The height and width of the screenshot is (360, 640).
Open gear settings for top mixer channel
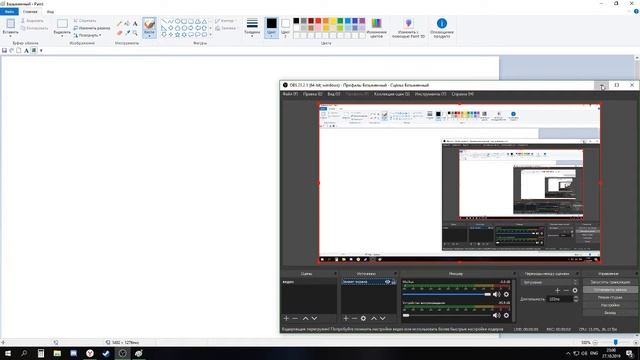(x=506, y=294)
